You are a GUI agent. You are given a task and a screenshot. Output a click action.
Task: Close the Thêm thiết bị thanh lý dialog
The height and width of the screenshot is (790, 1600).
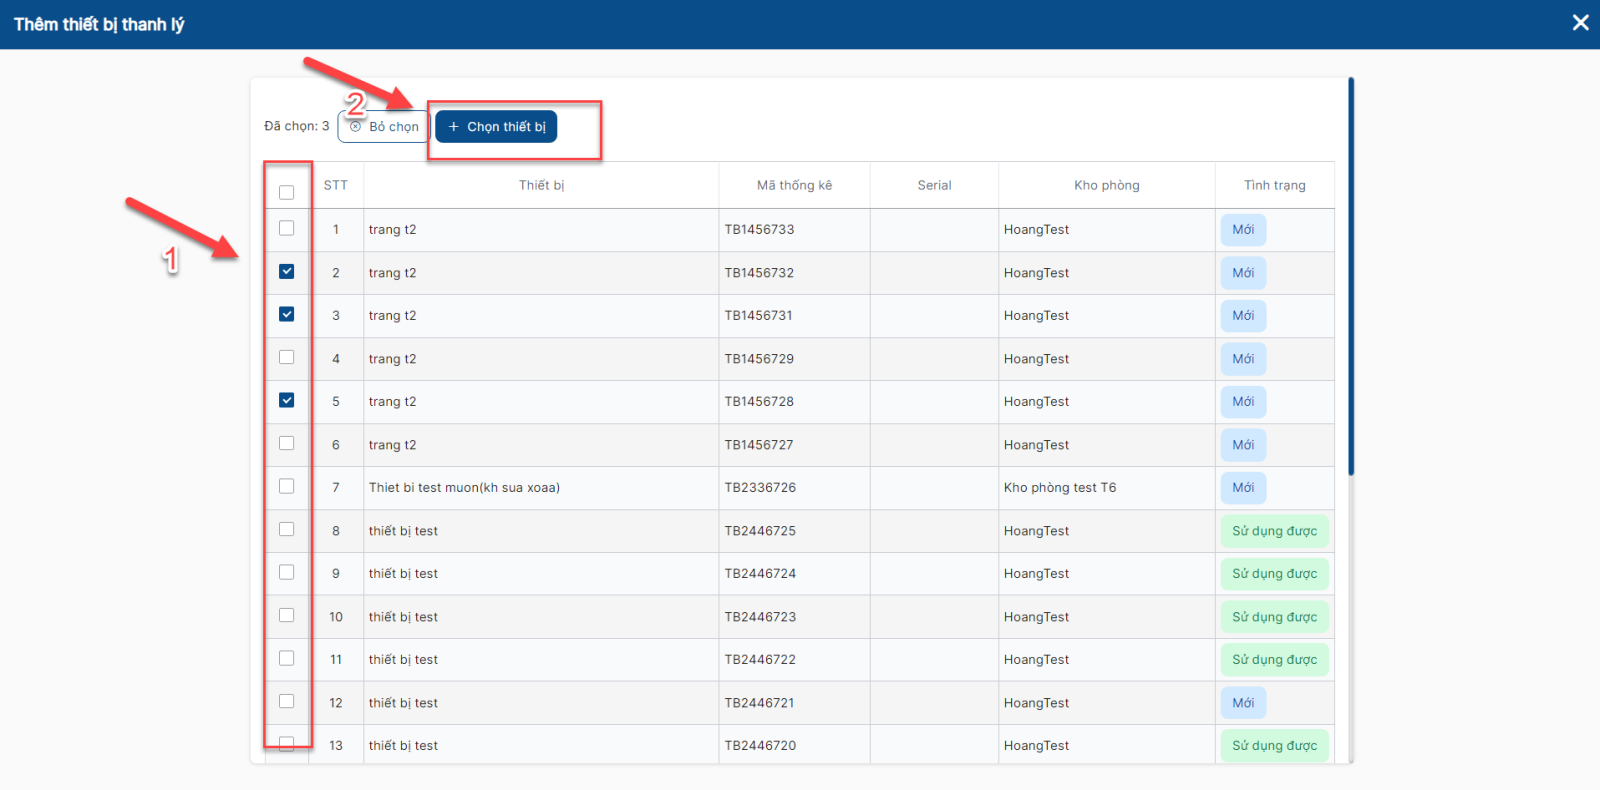coord(1580,23)
